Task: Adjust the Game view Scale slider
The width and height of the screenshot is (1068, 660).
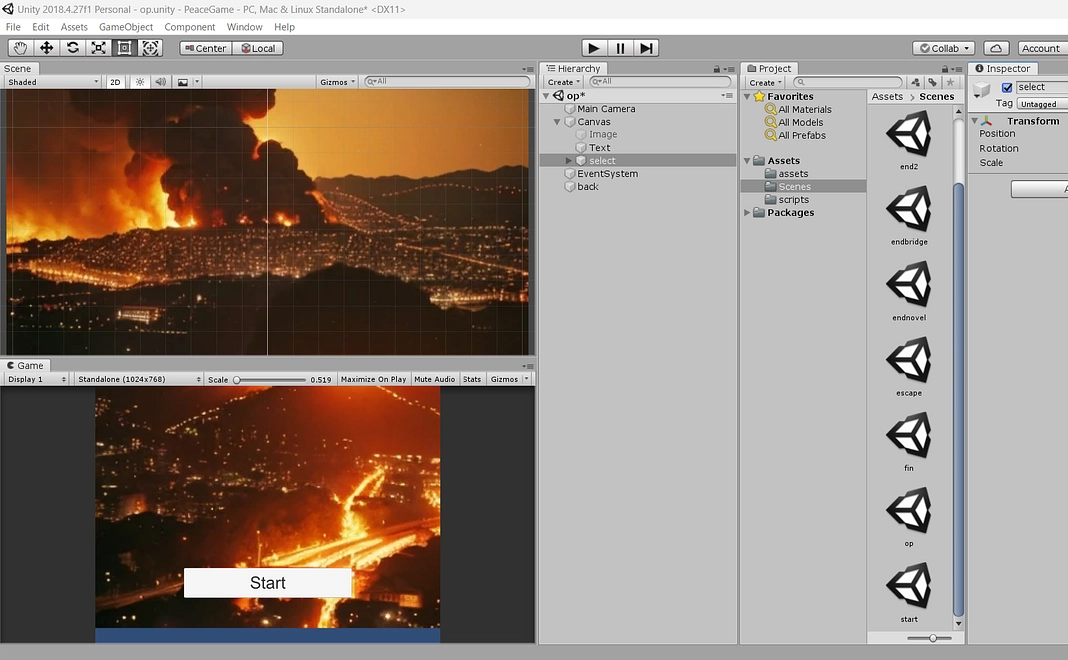Action: [x=238, y=380]
